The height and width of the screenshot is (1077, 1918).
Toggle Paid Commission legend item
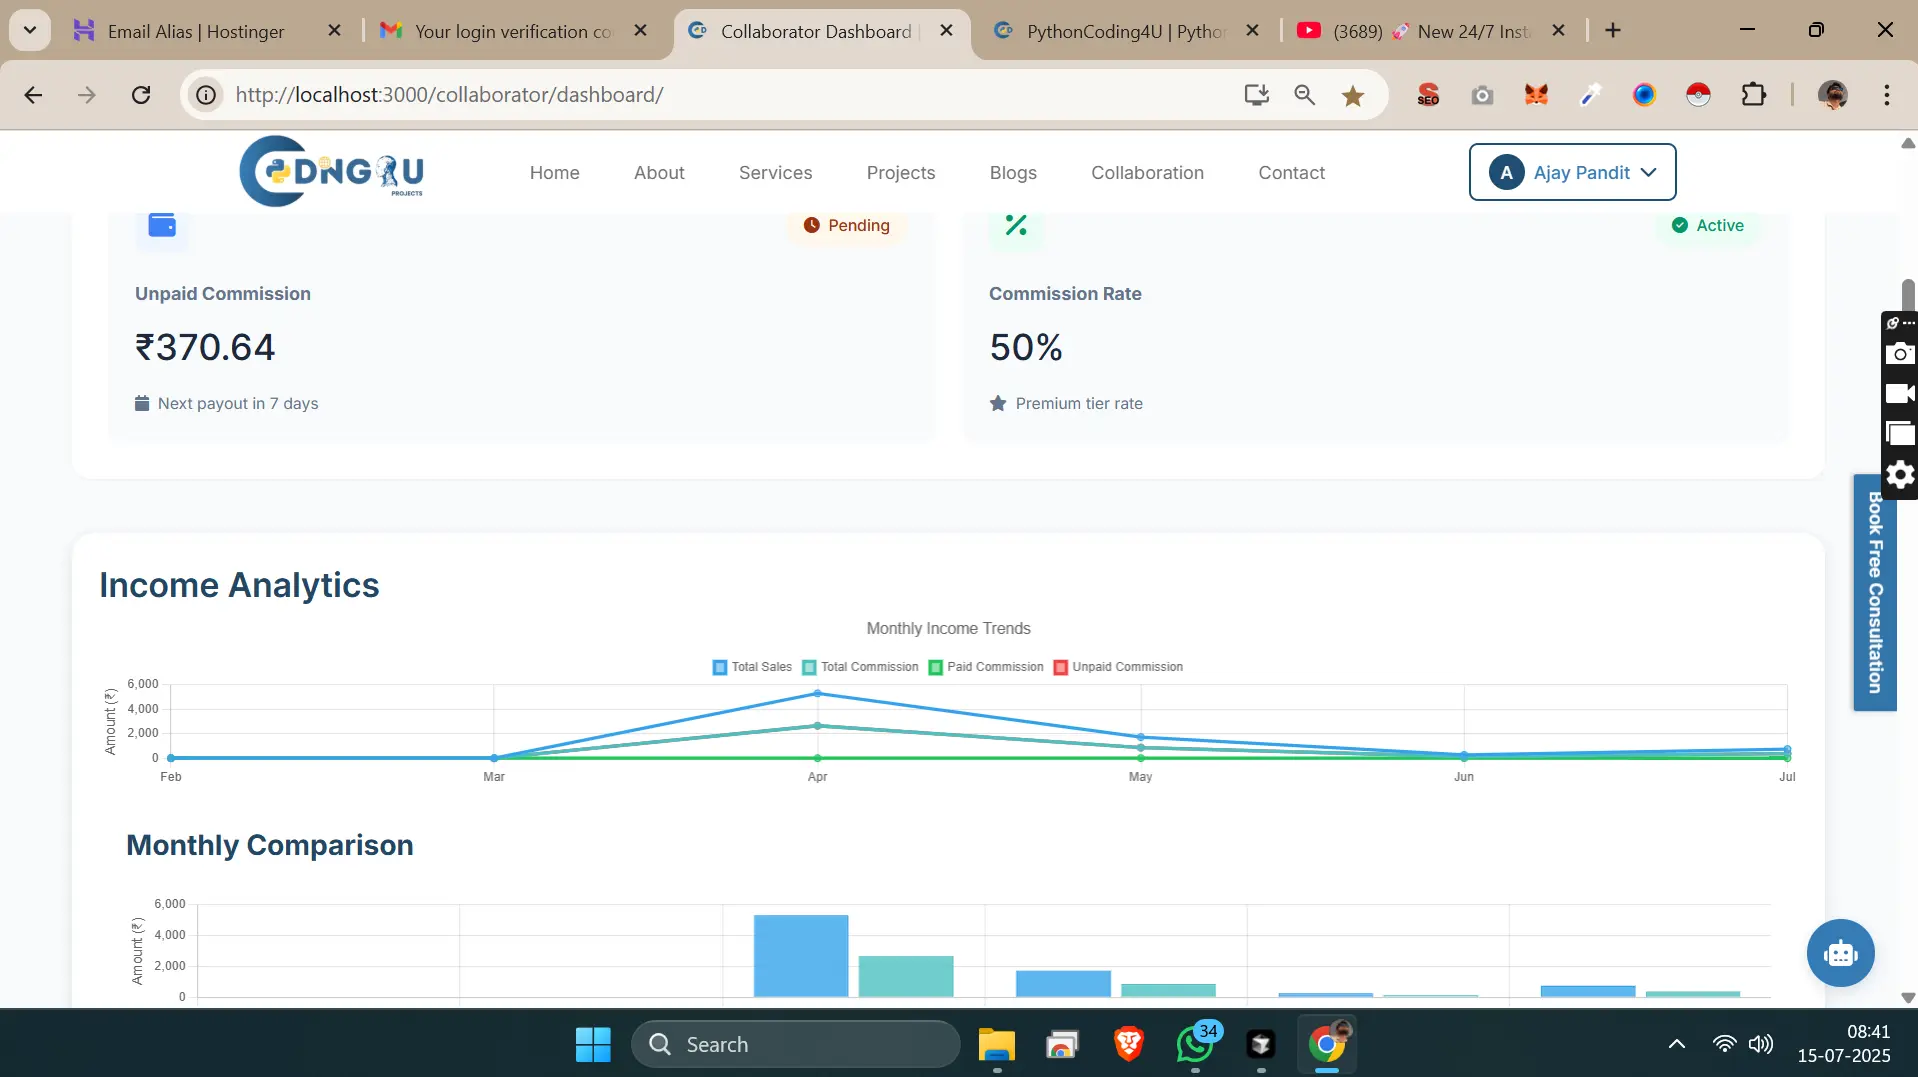pyautogui.click(x=986, y=667)
